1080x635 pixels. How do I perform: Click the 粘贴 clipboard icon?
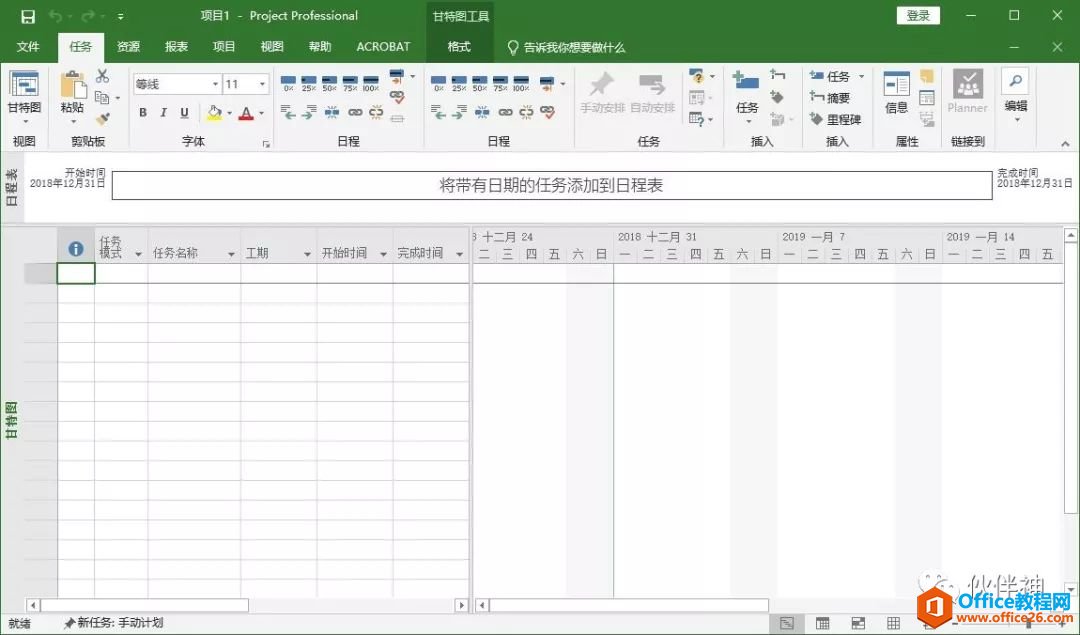coord(72,85)
